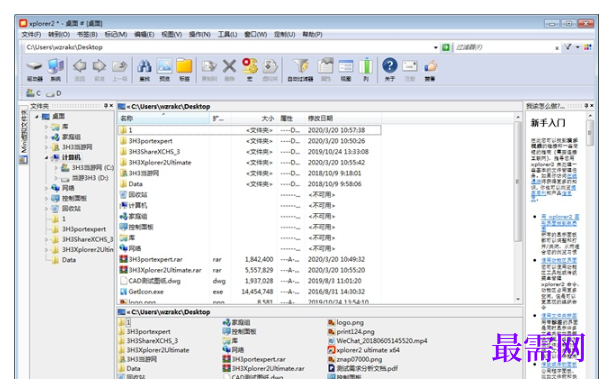Open the 书签(B) menu
Viewport: 604px width, 379px height.
[87, 34]
